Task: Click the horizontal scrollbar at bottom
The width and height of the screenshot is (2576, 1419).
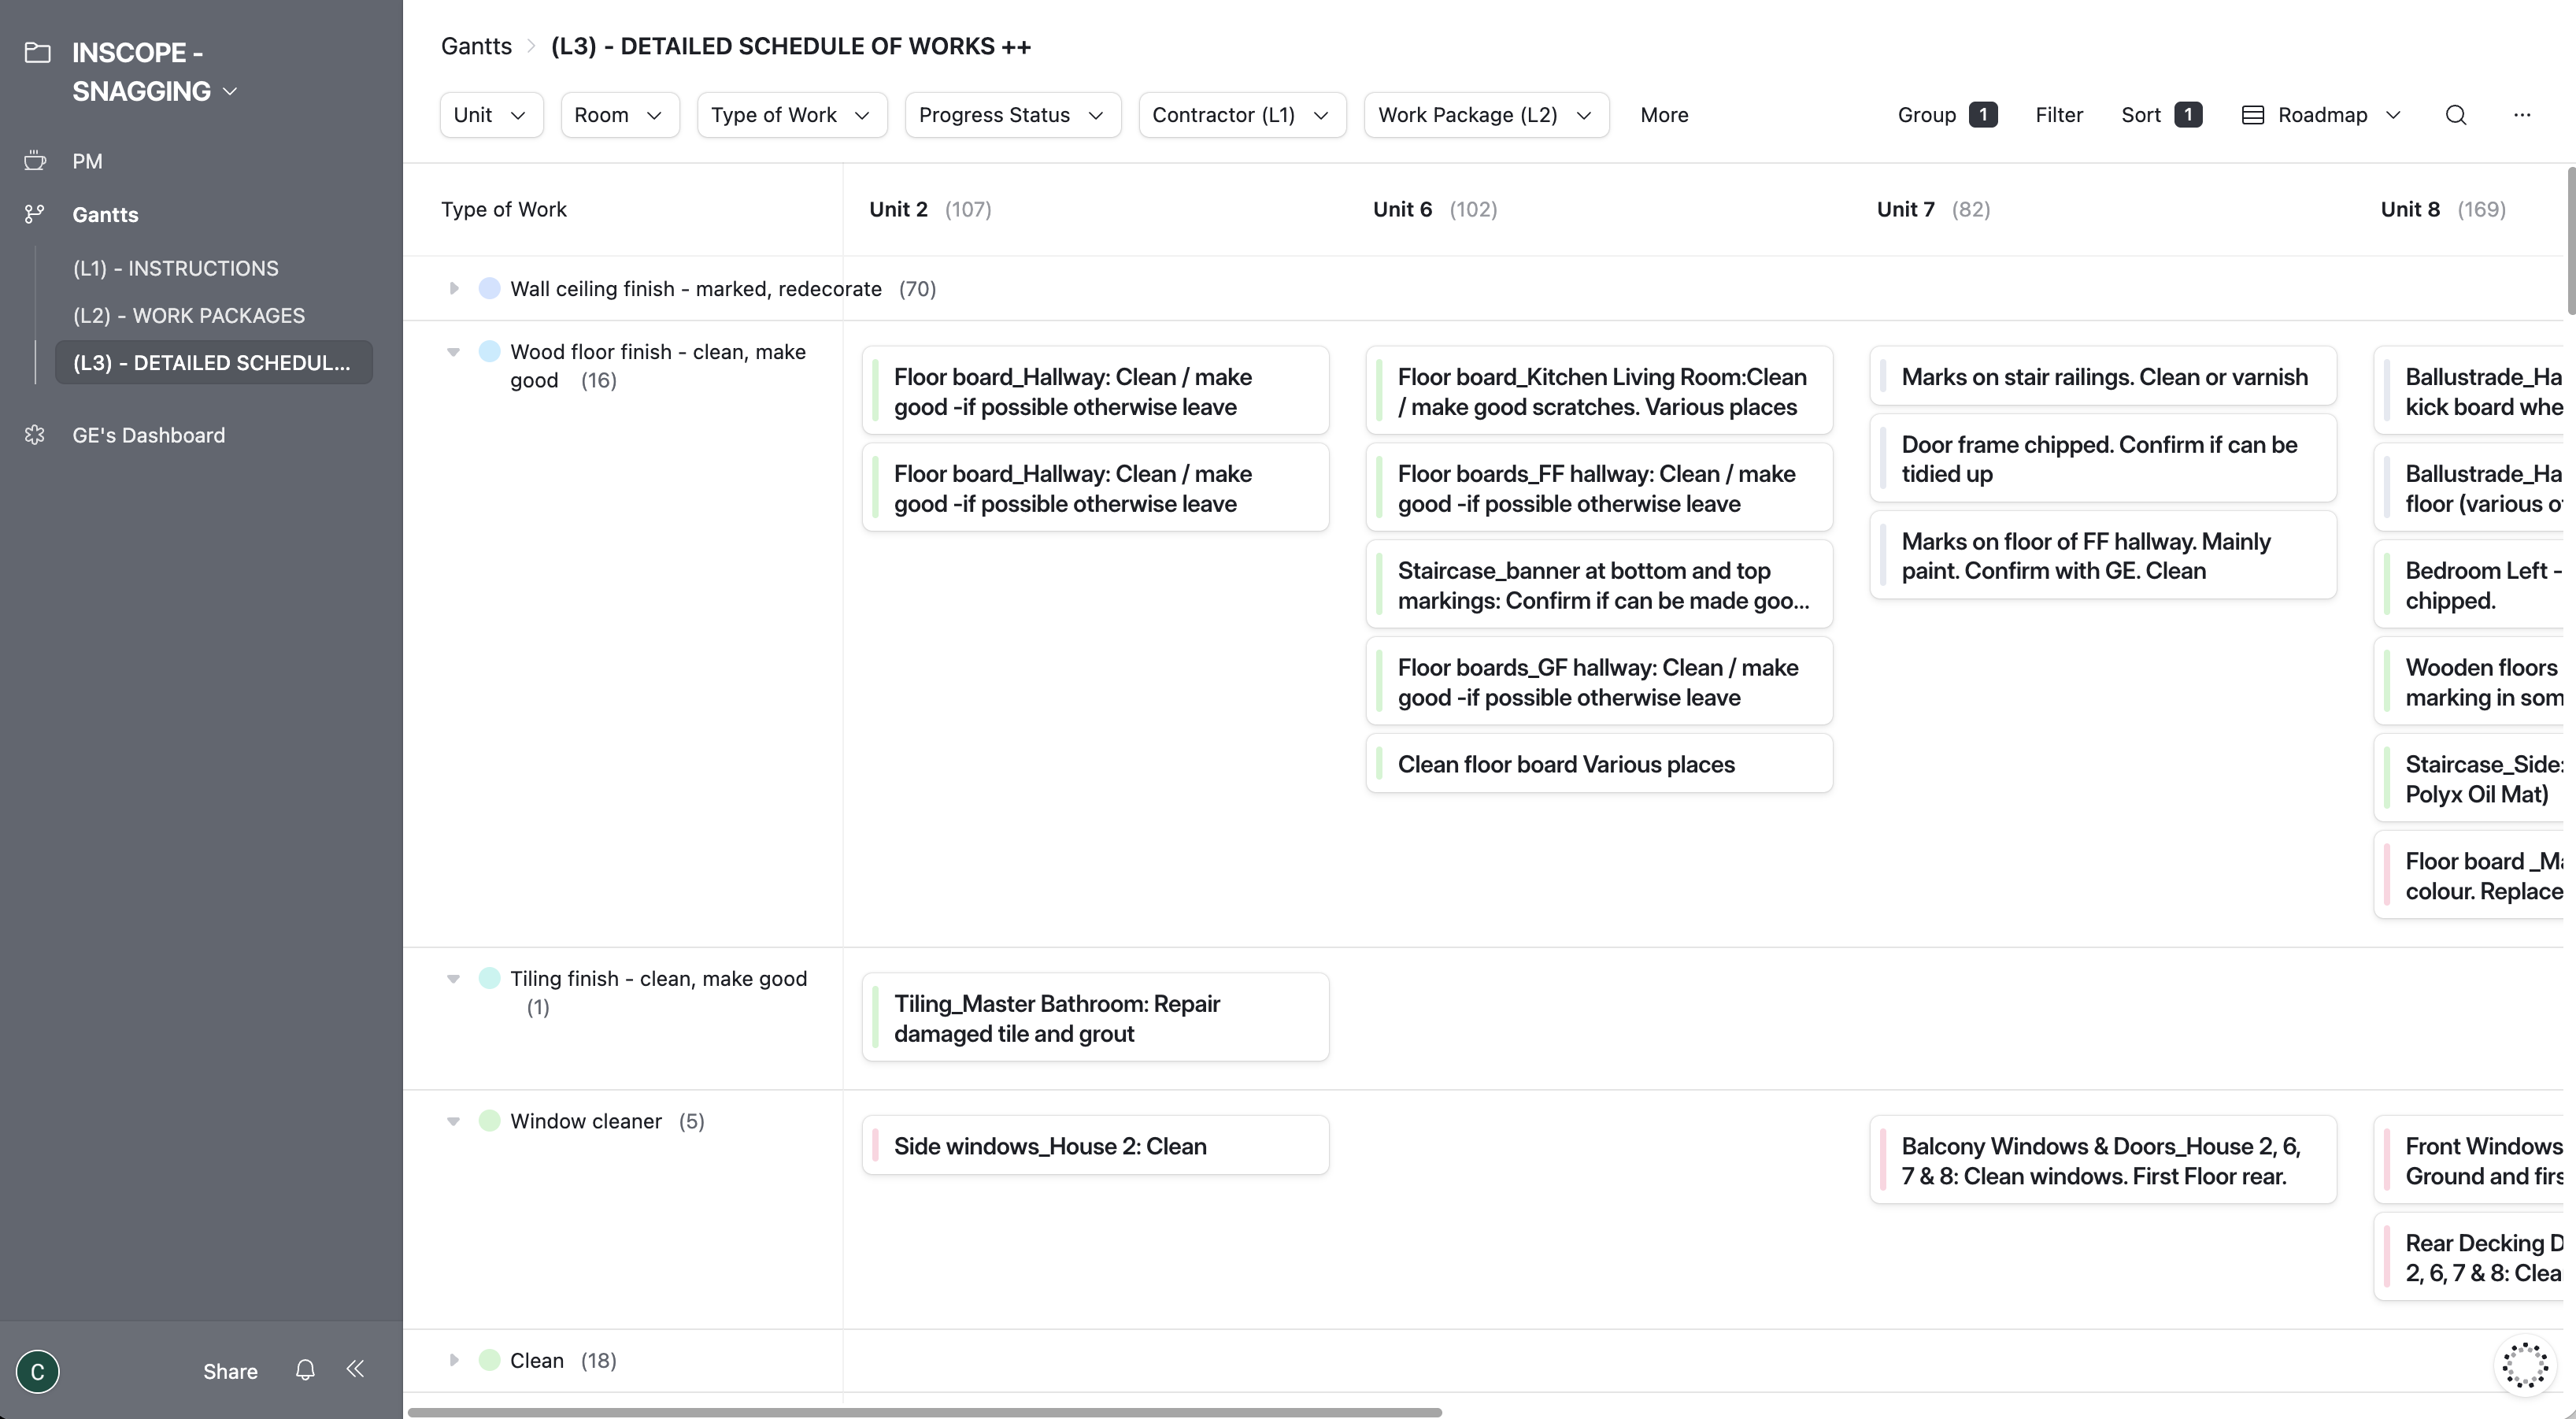Action: pyautogui.click(x=924, y=1412)
